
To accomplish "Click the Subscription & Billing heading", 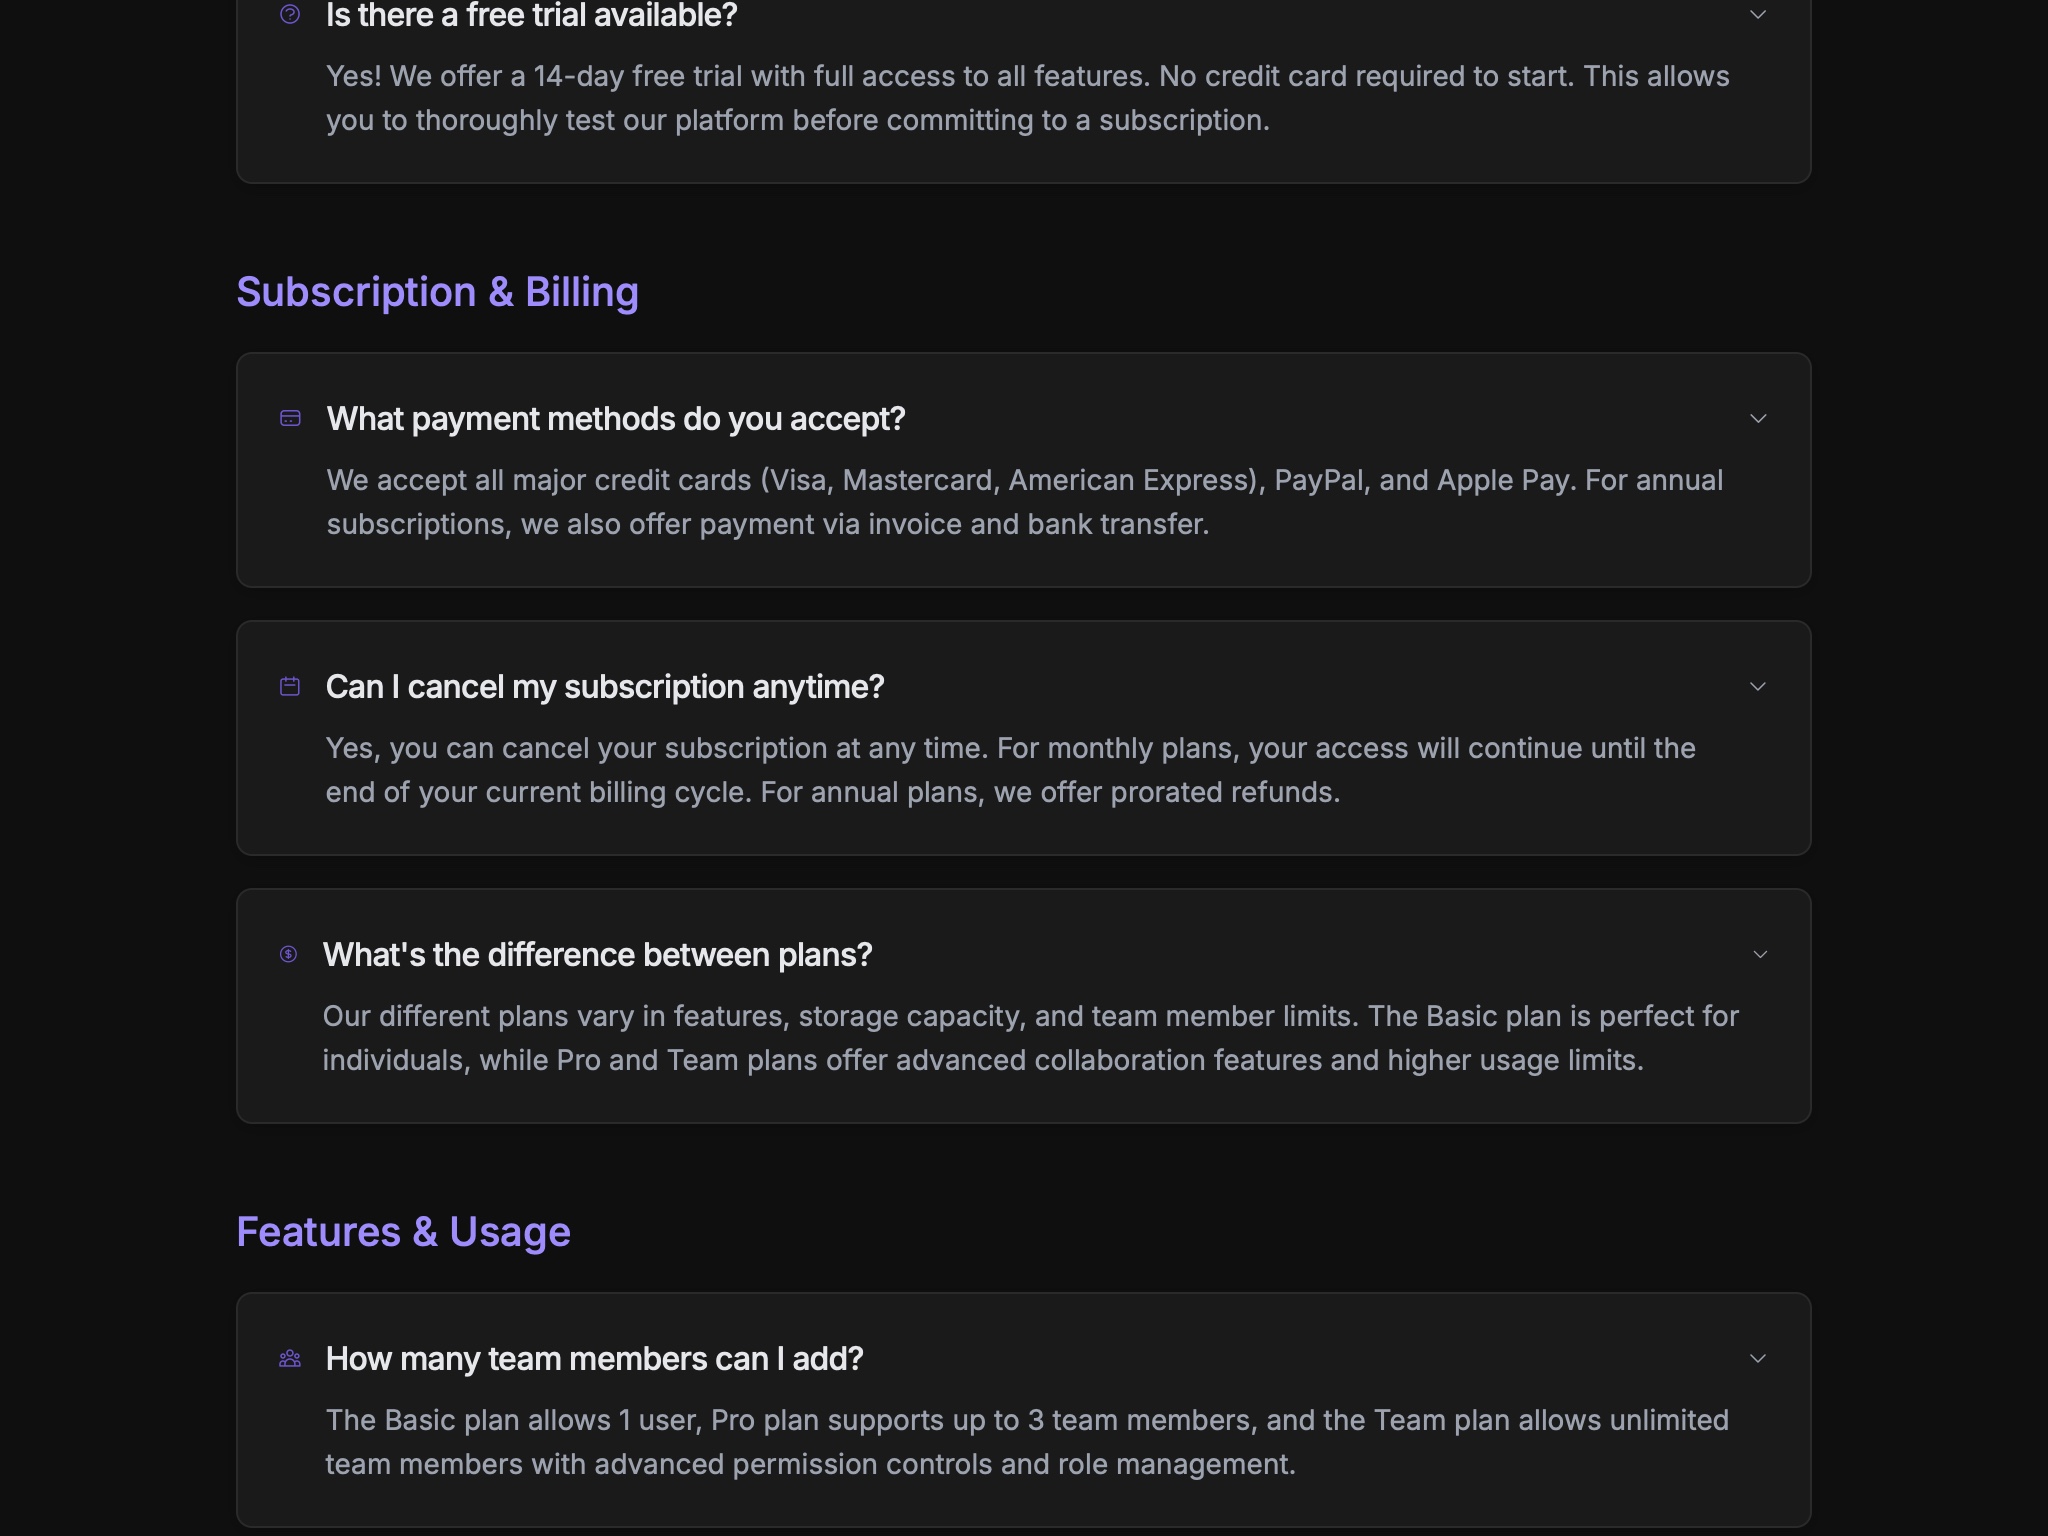I will 437,292.
